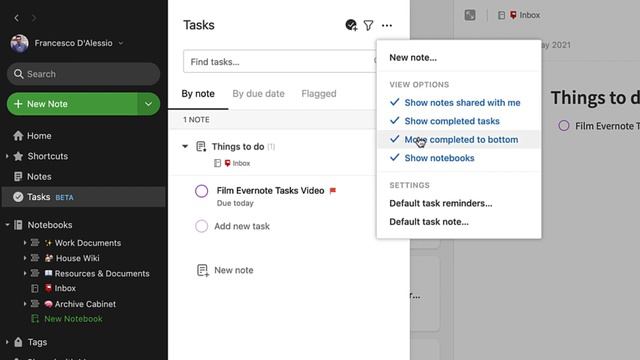The image size is (640, 360).
Task: Open the account dropdown next to Francesco D'Alessio
Action: click(x=121, y=43)
